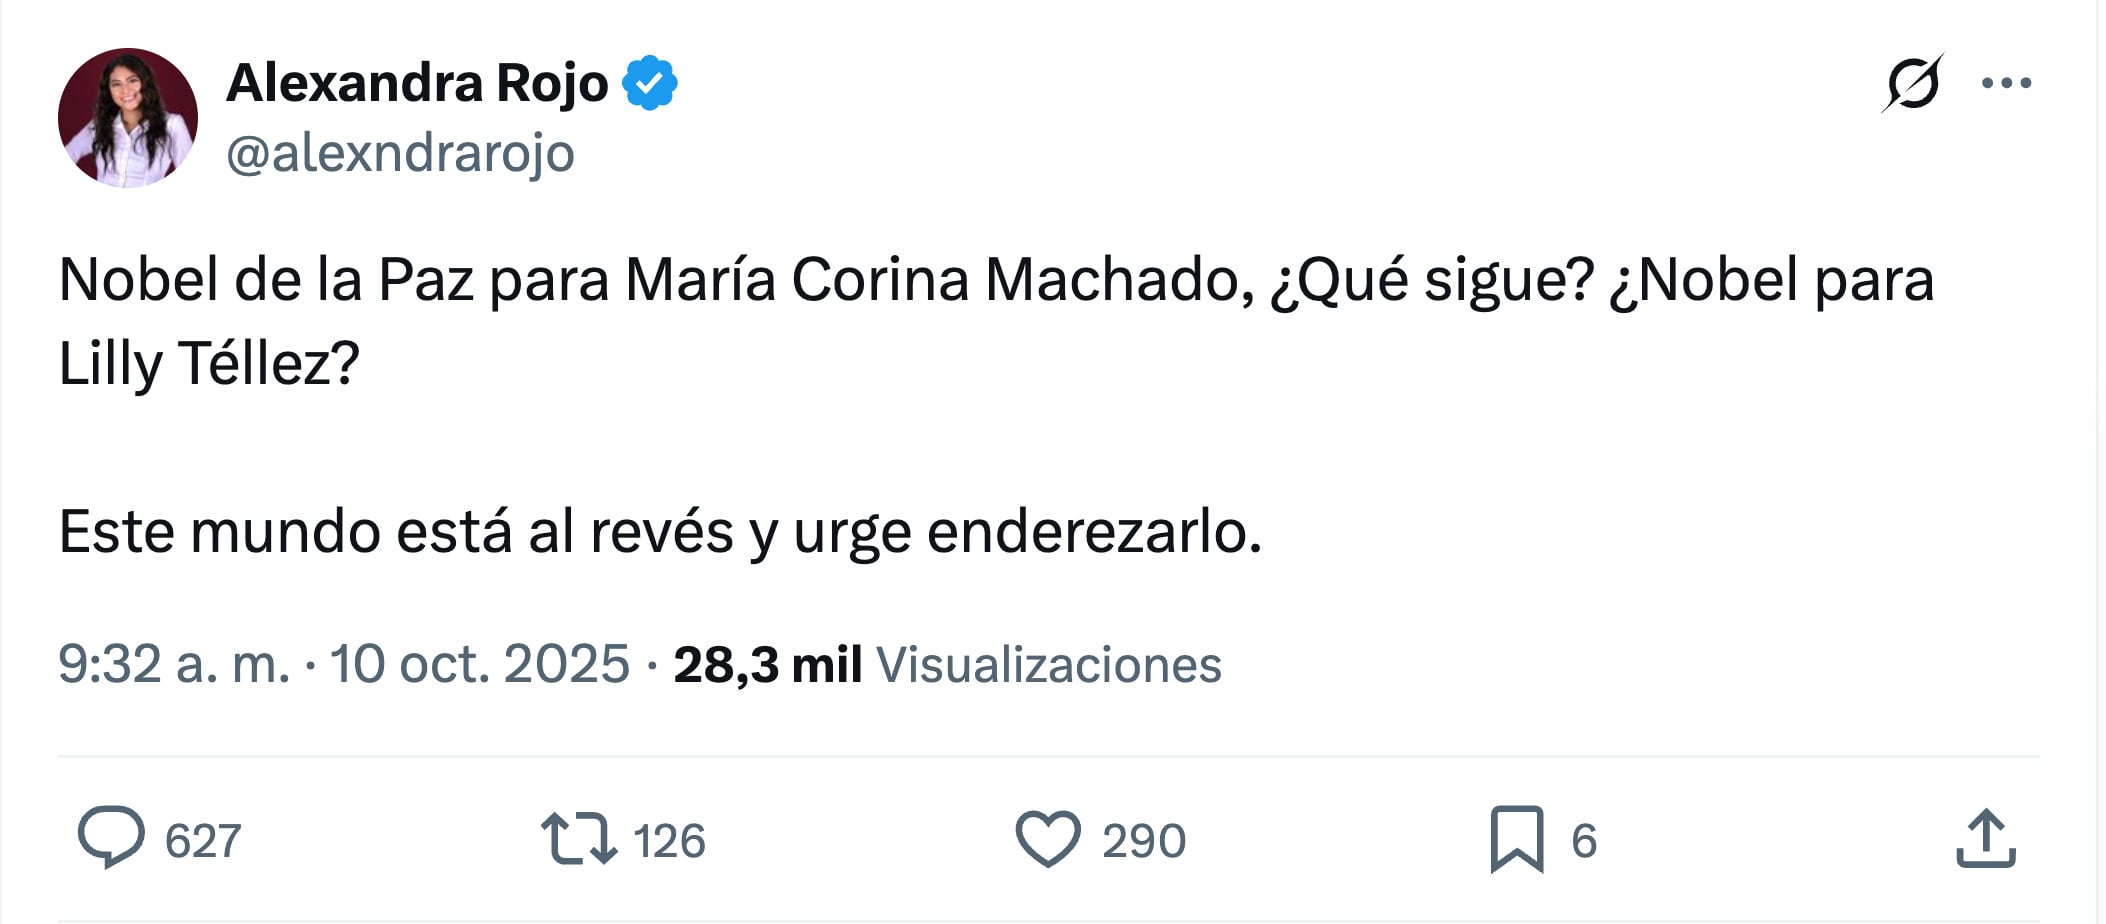Click the reply speech bubble icon

111,838
